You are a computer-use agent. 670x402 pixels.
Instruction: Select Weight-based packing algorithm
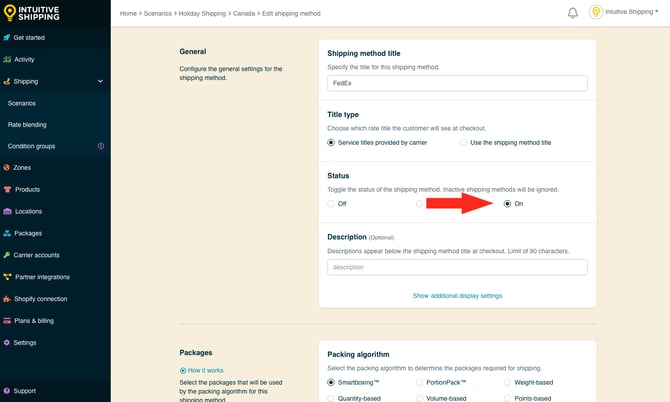508,382
